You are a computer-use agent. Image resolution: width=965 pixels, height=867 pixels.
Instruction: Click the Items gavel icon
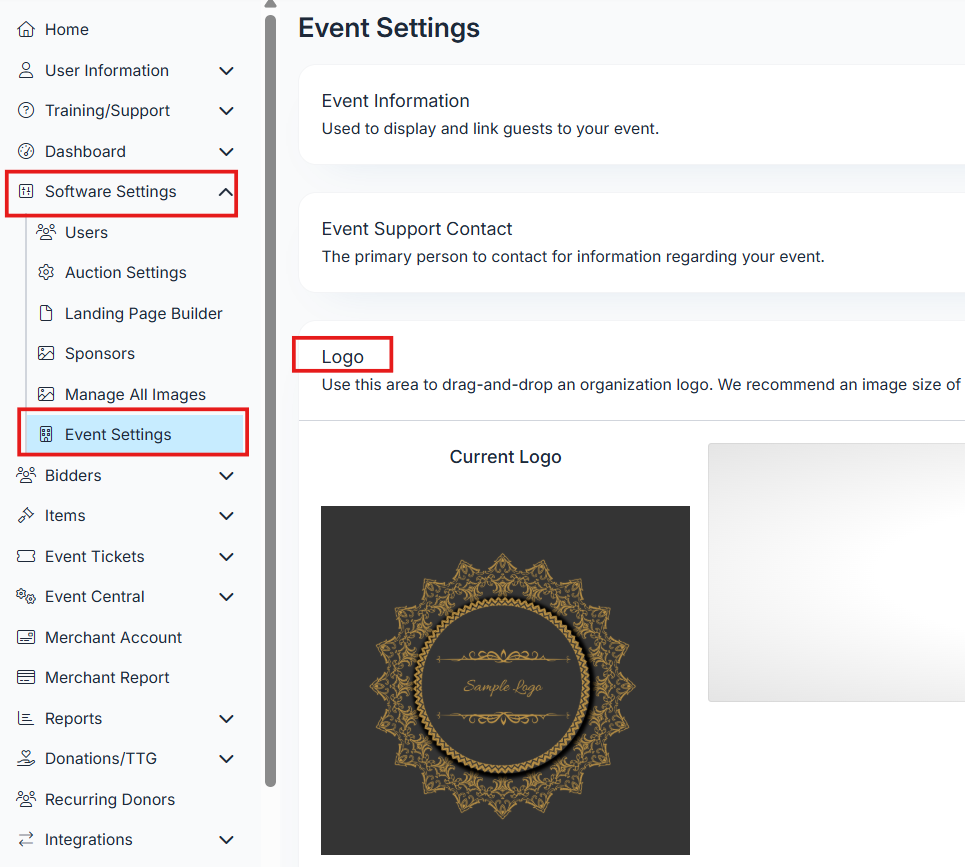coord(26,516)
